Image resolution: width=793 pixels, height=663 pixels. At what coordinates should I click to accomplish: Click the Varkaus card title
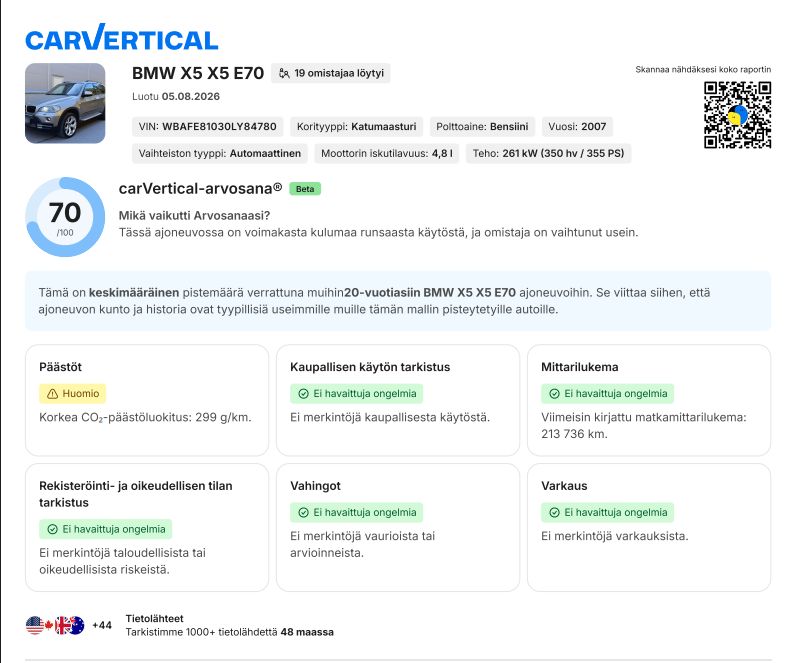point(564,486)
